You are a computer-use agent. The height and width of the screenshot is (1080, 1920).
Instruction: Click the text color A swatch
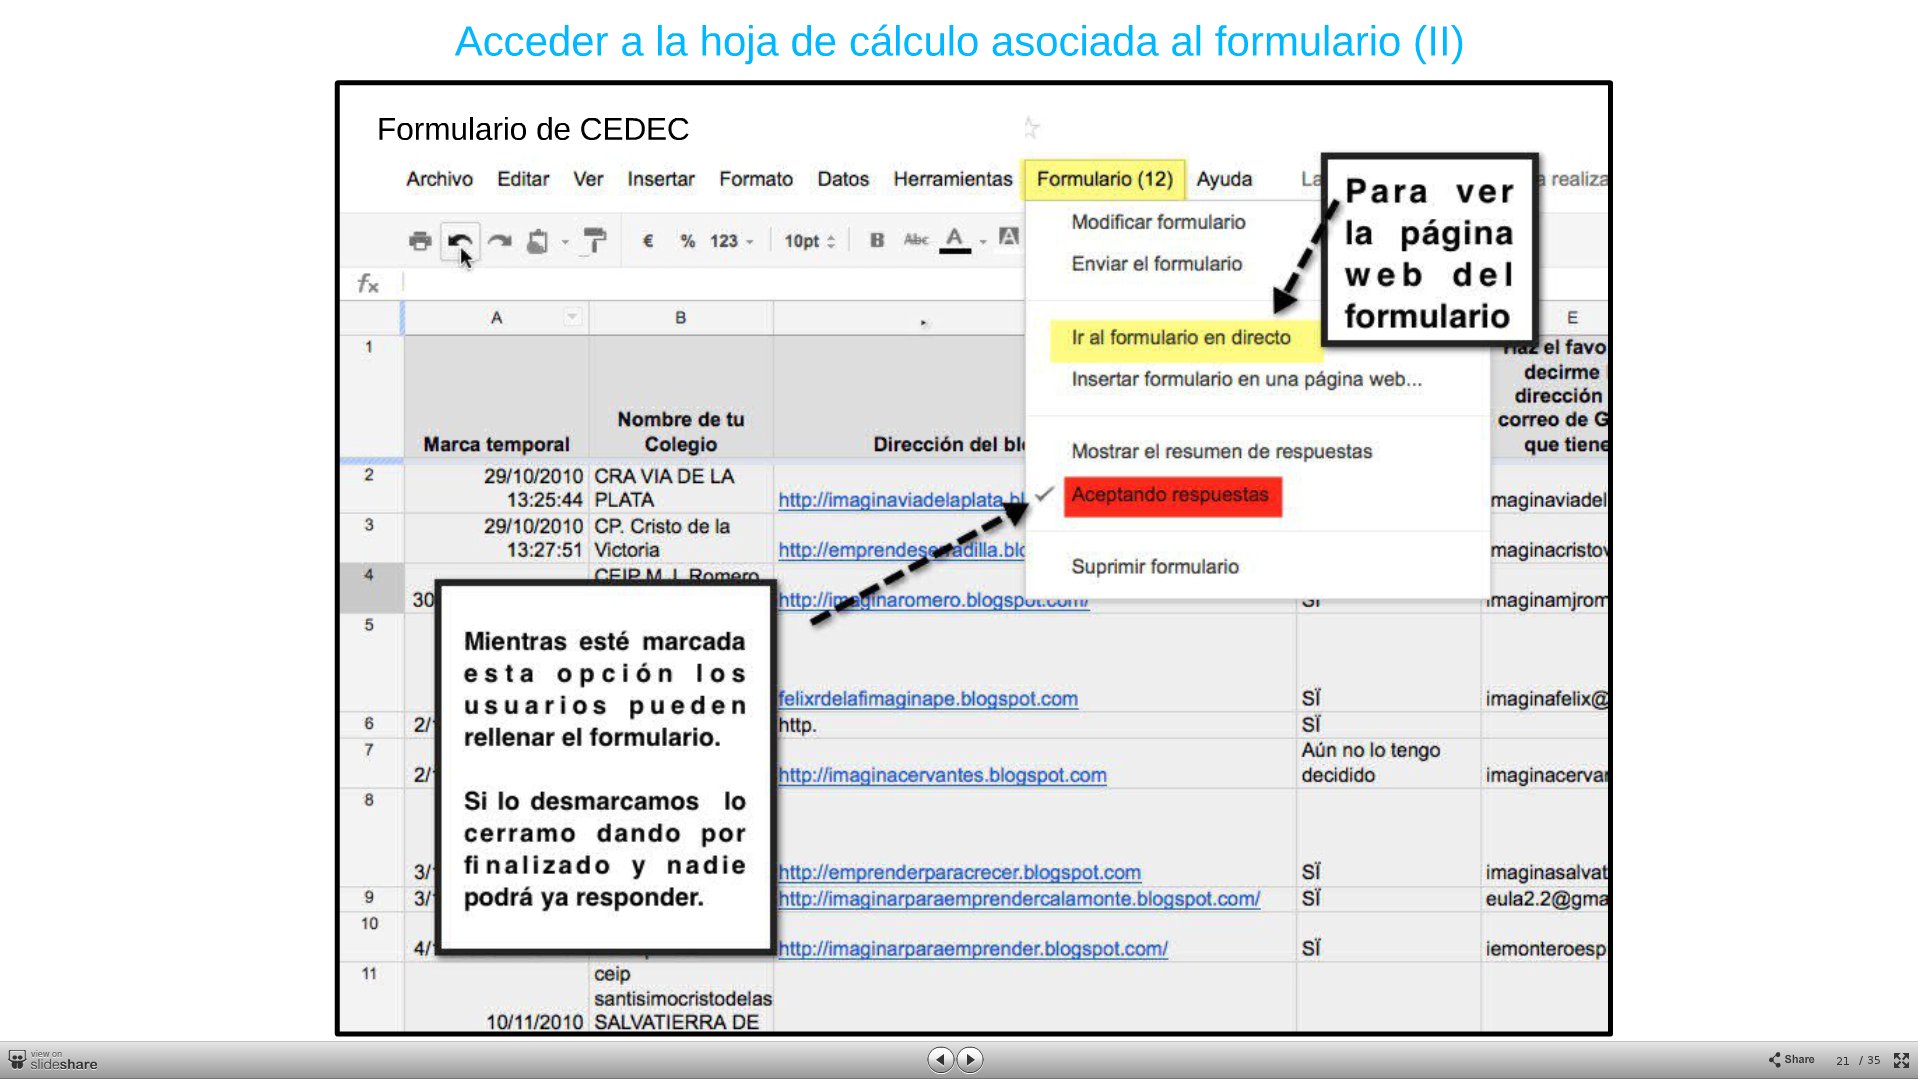(955, 240)
